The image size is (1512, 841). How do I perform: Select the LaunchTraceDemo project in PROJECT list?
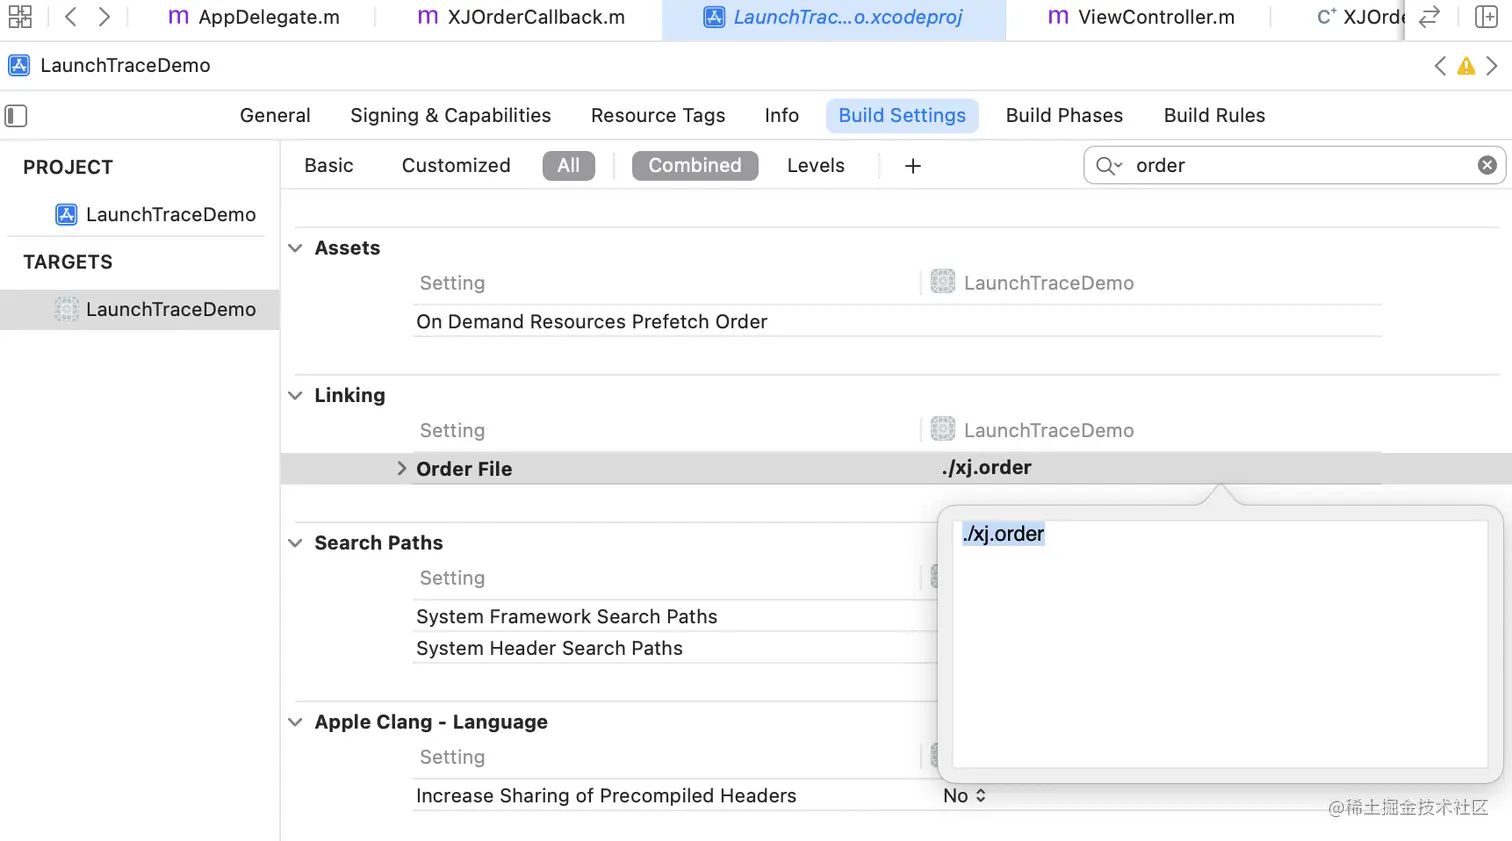pos(156,214)
